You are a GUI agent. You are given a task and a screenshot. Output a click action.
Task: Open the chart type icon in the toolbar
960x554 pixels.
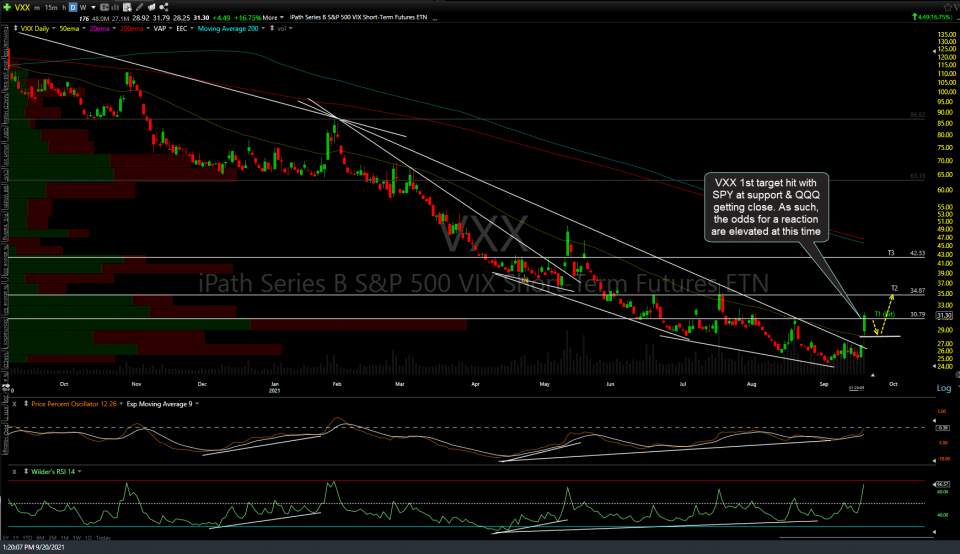(104, 7)
